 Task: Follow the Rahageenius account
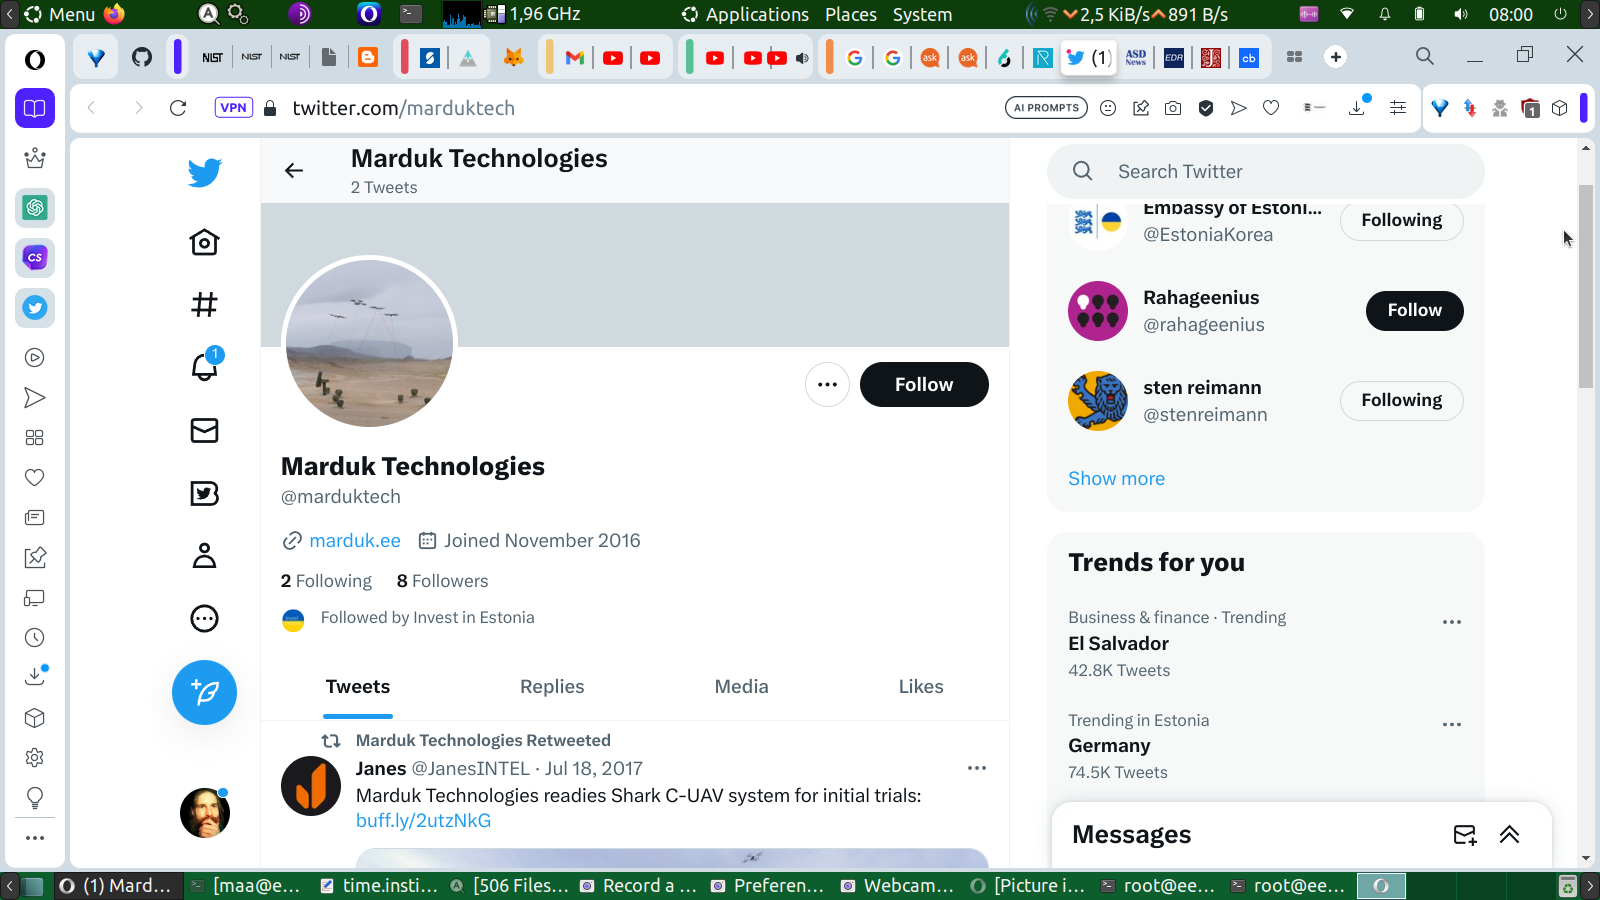click(x=1415, y=310)
